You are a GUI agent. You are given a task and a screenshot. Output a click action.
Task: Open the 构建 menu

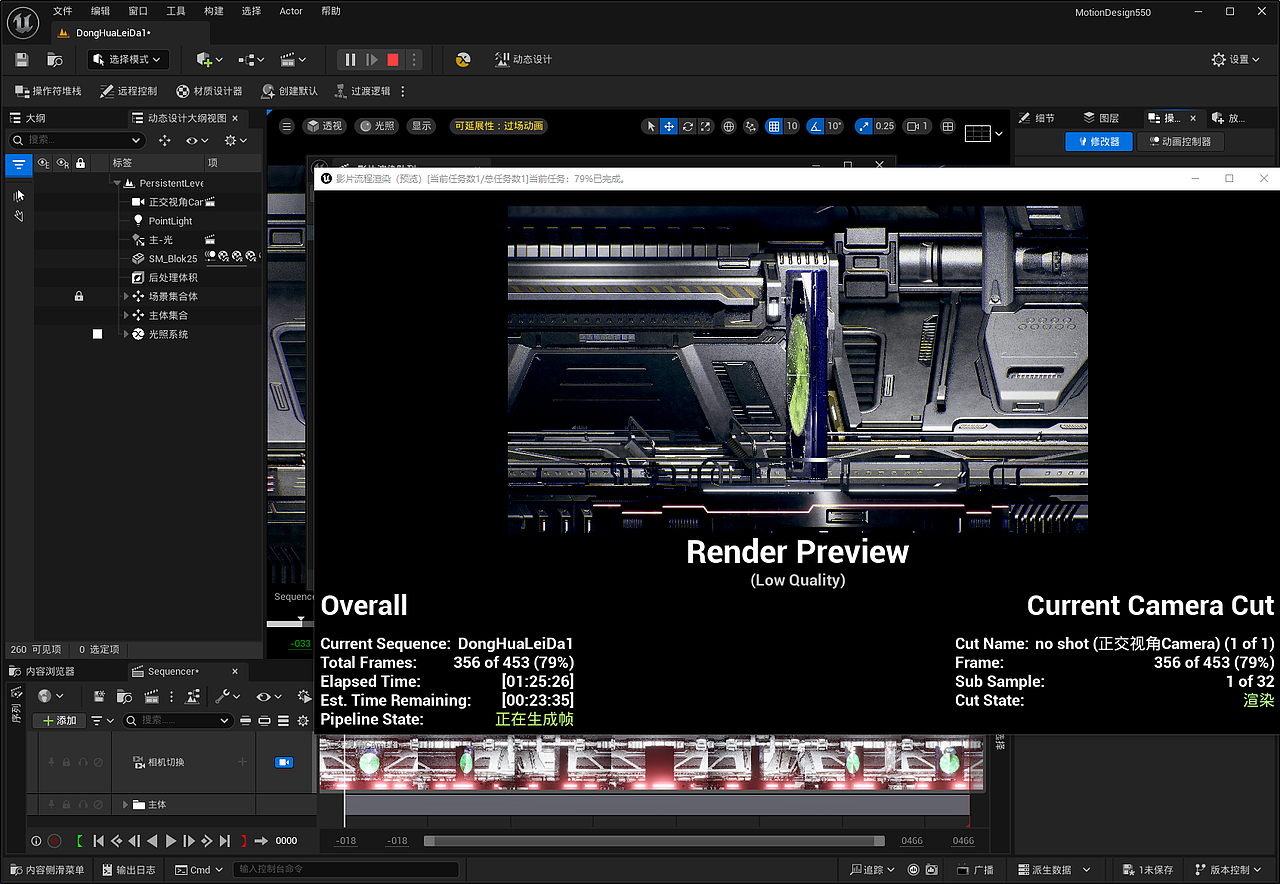(x=214, y=11)
